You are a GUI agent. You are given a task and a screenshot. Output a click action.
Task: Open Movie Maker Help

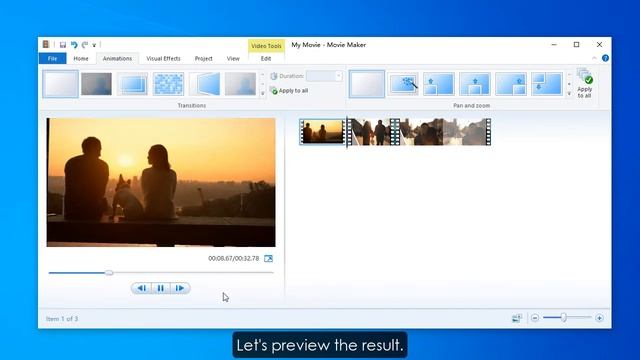605,58
